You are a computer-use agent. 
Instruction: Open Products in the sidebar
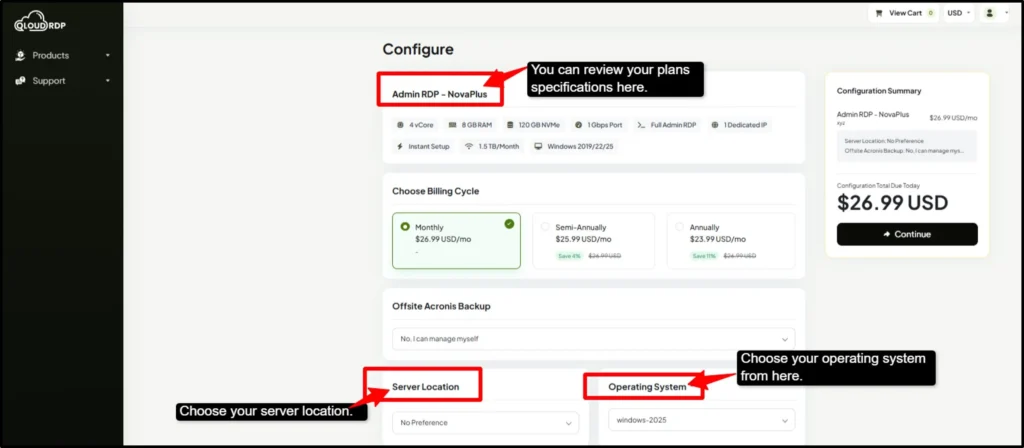[x=50, y=56]
